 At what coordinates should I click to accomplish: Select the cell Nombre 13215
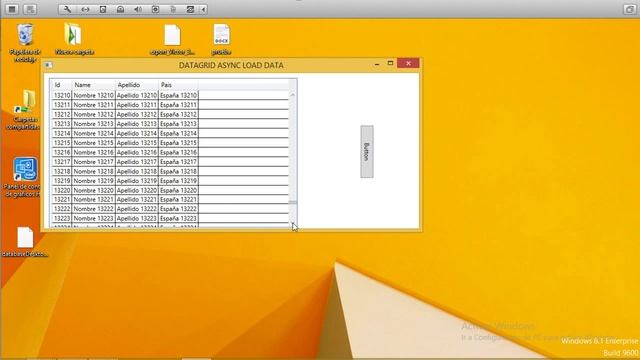coord(93,143)
